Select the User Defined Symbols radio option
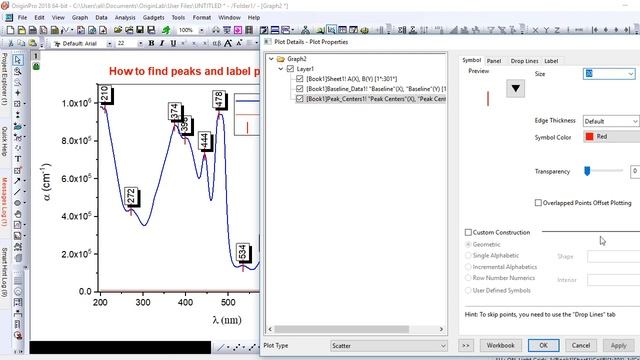Image resolution: width=640 pixels, height=360 pixels. [x=468, y=291]
